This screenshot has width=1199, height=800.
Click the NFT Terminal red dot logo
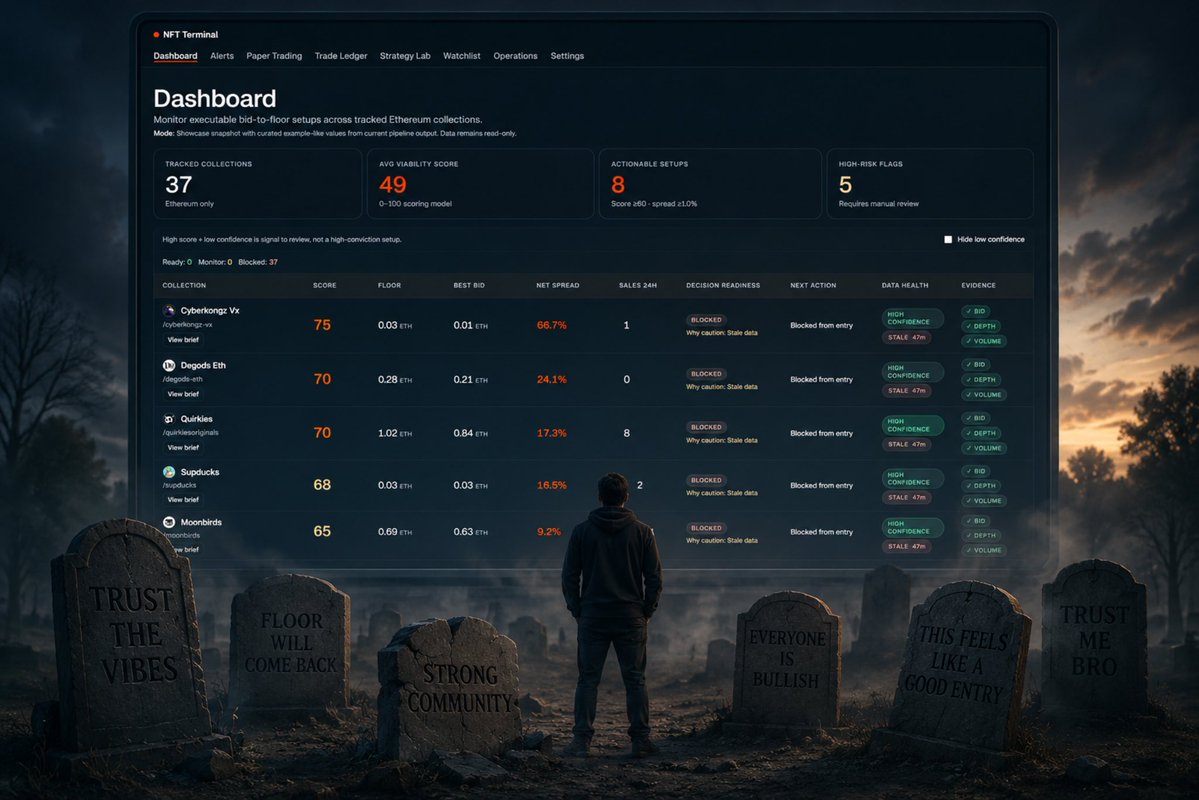pos(157,34)
